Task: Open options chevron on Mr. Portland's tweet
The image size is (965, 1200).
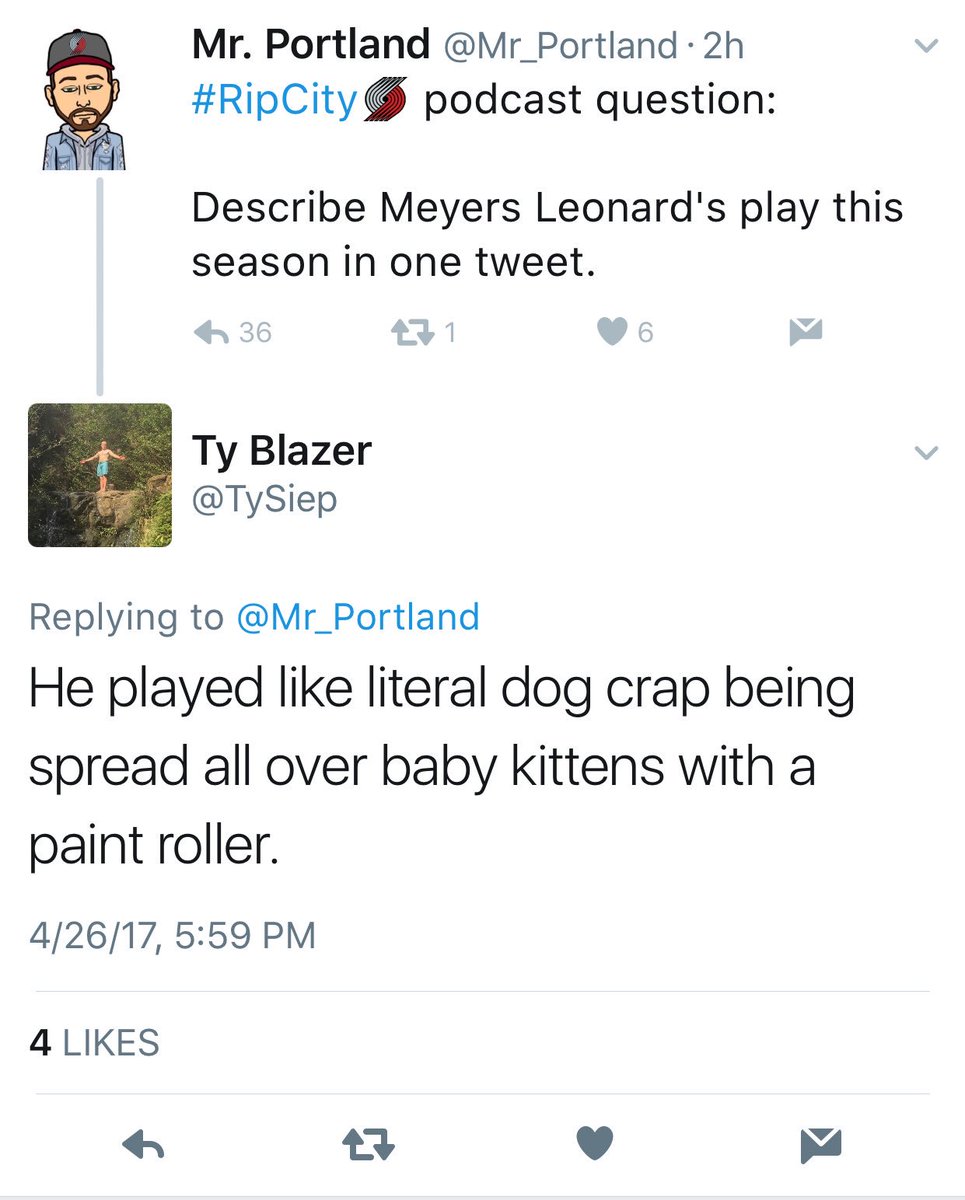Action: tap(927, 46)
